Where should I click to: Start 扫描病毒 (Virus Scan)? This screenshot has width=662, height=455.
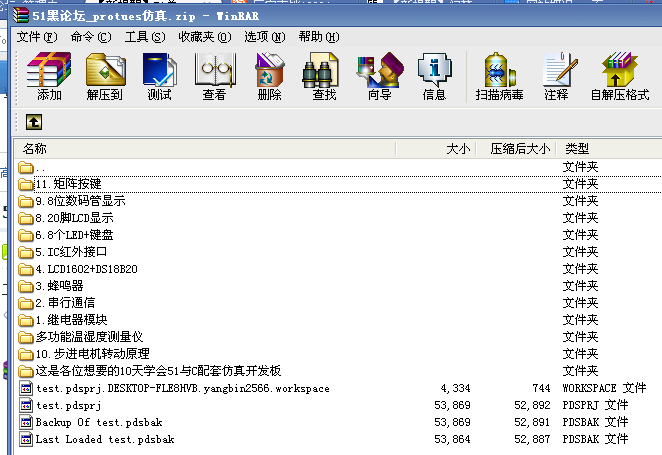(x=499, y=76)
